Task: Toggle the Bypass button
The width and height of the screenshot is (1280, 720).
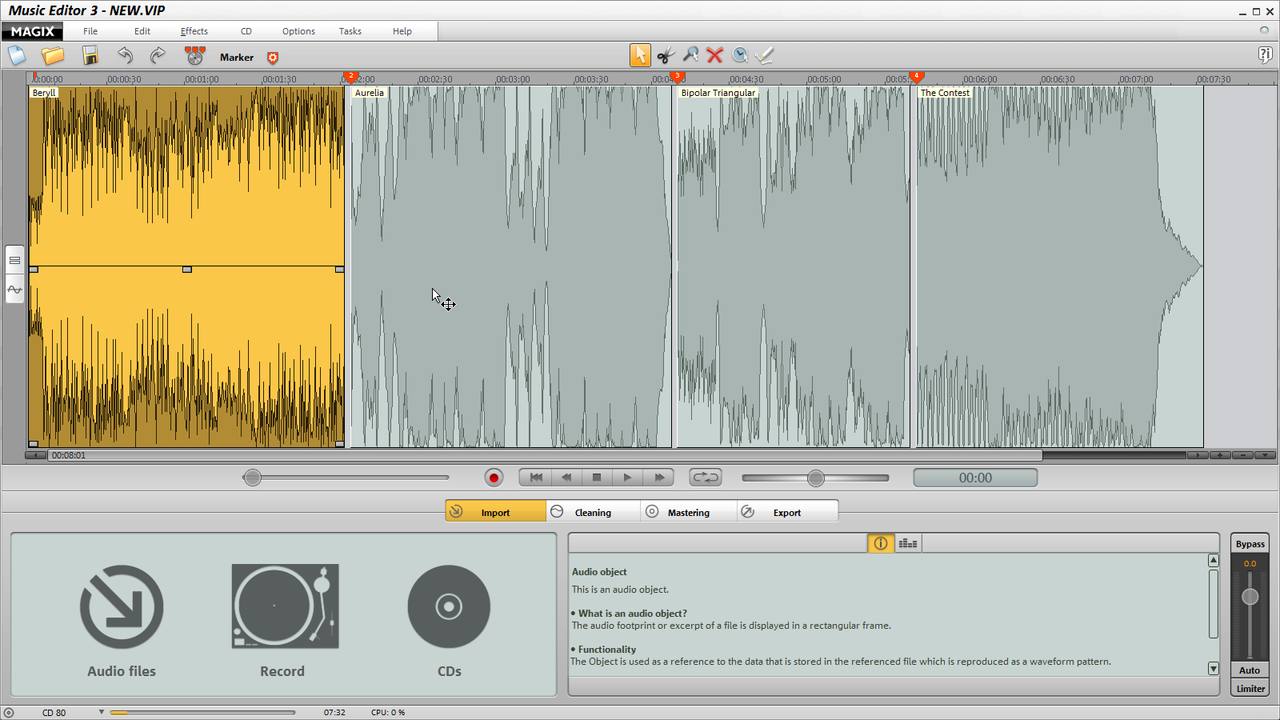Action: coord(1250,544)
